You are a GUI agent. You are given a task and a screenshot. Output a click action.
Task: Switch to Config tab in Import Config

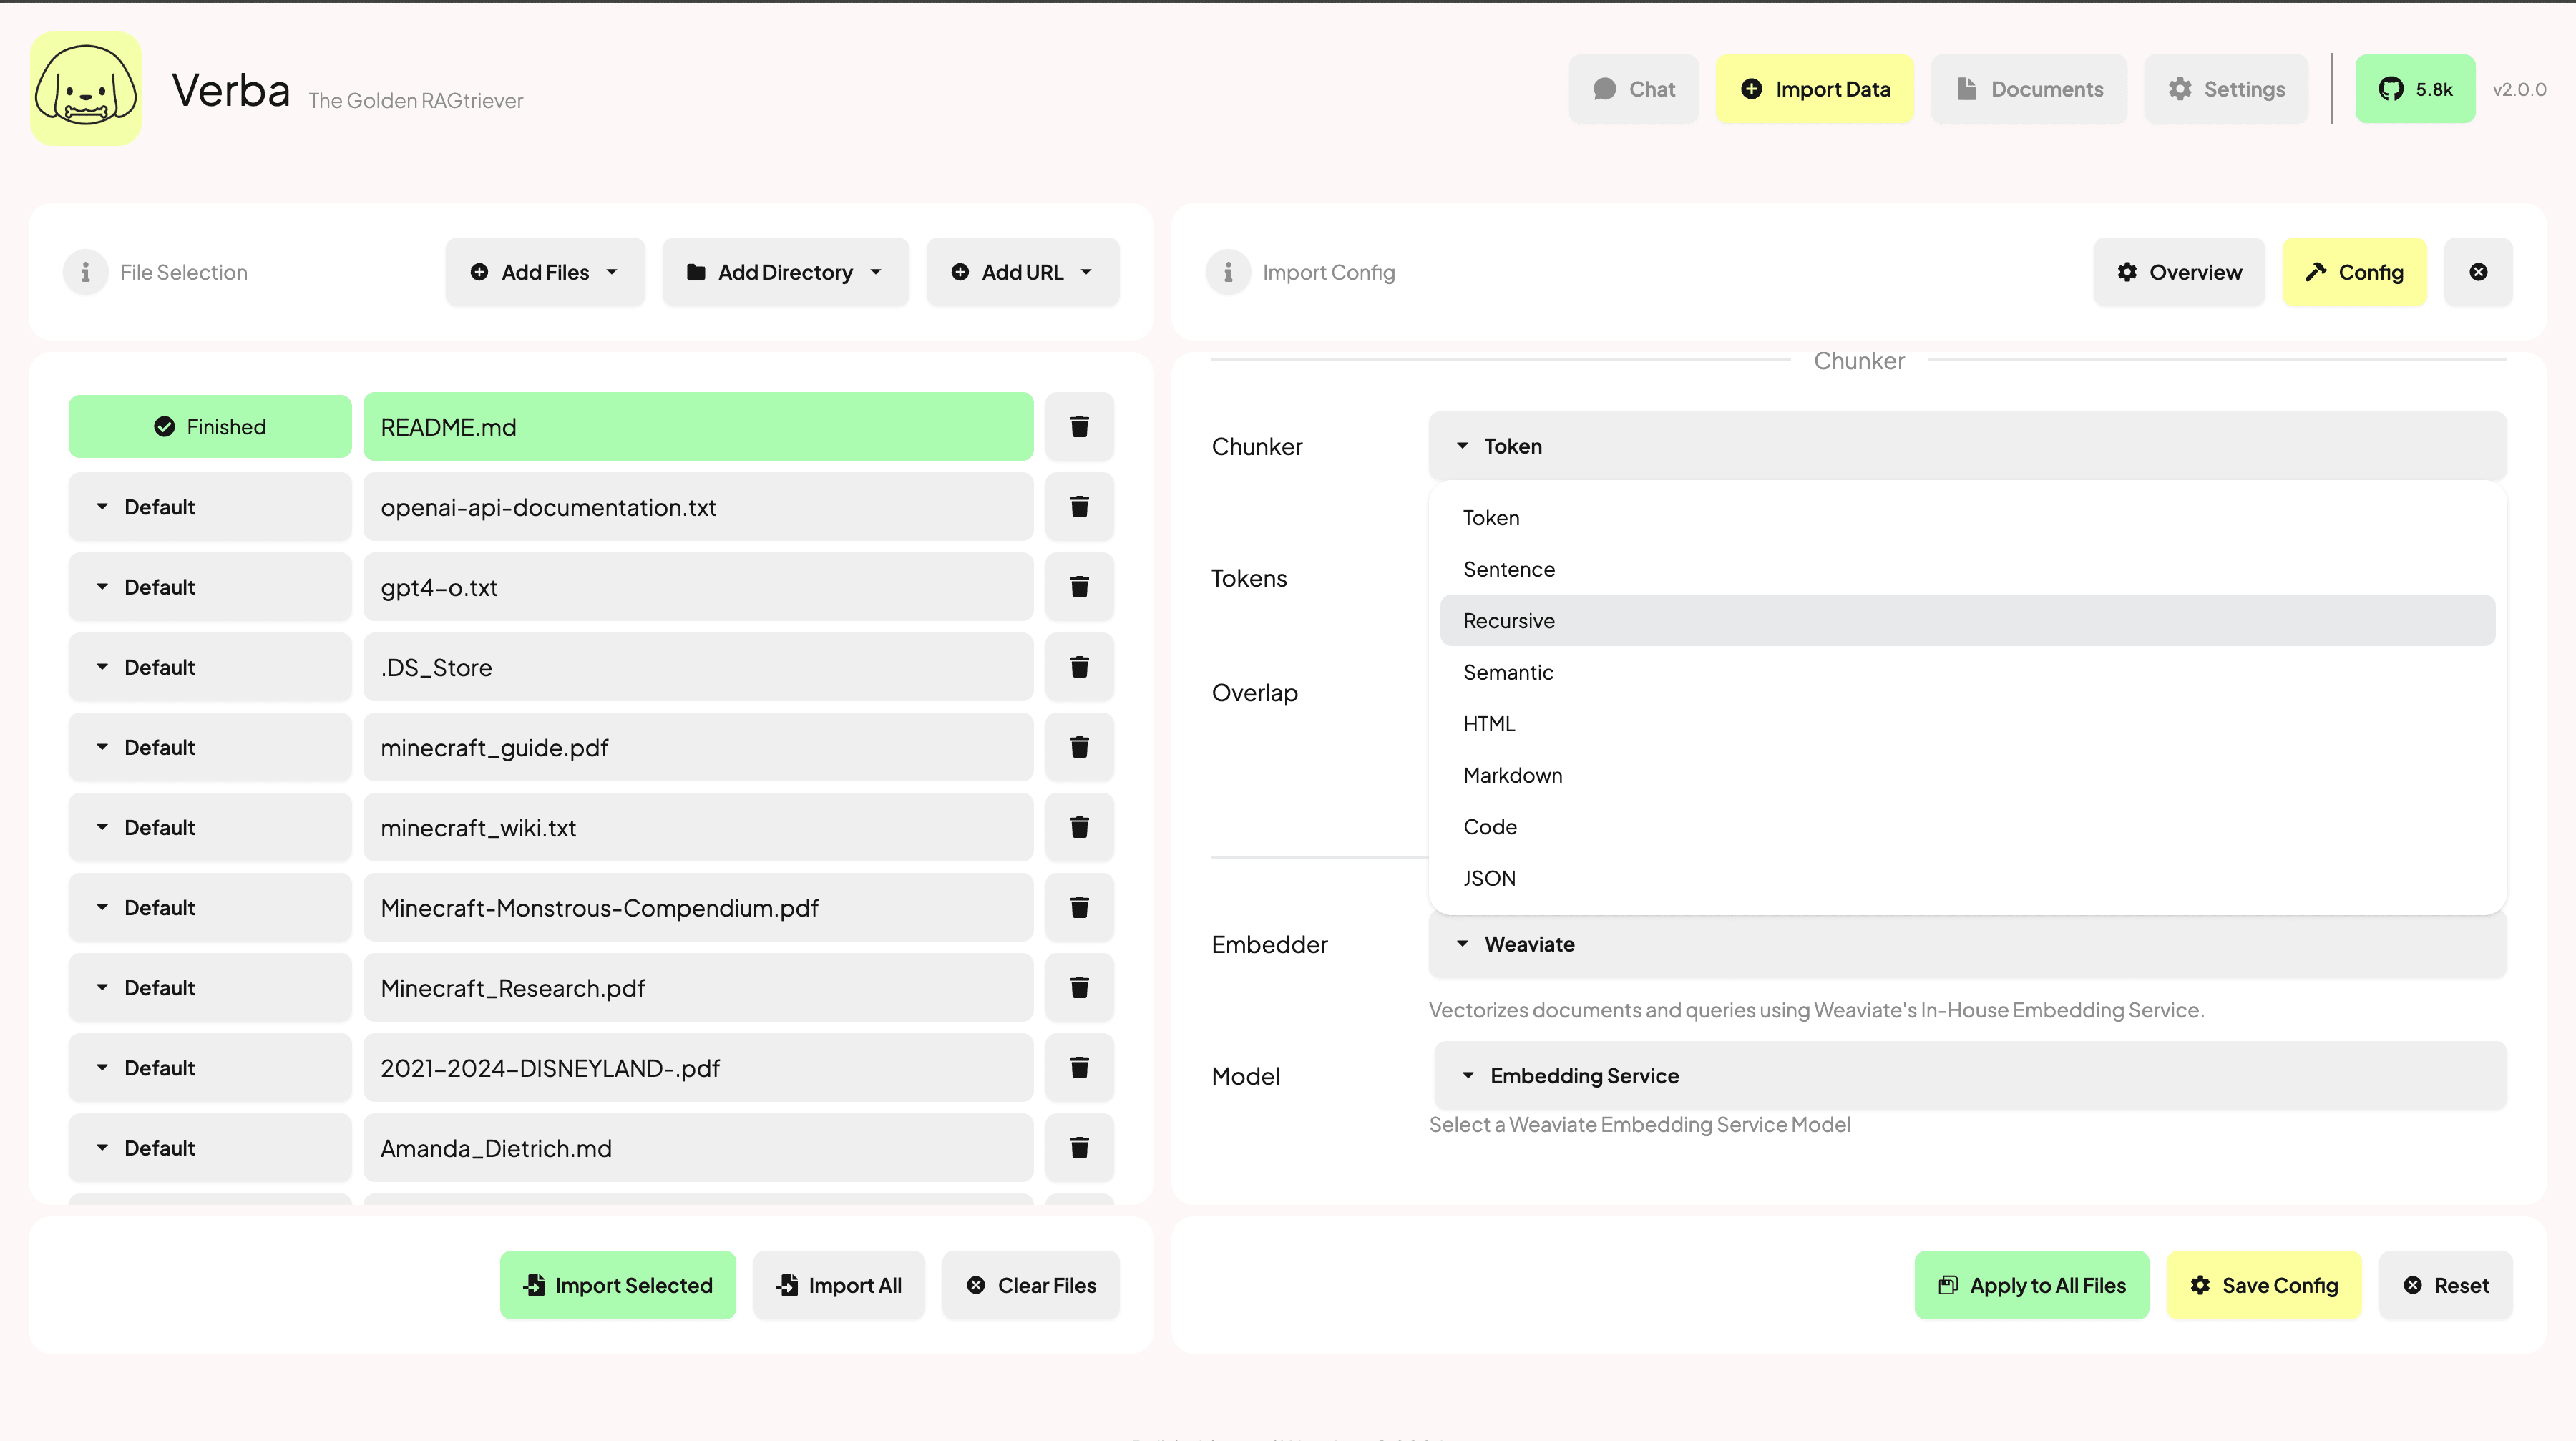point(2355,273)
